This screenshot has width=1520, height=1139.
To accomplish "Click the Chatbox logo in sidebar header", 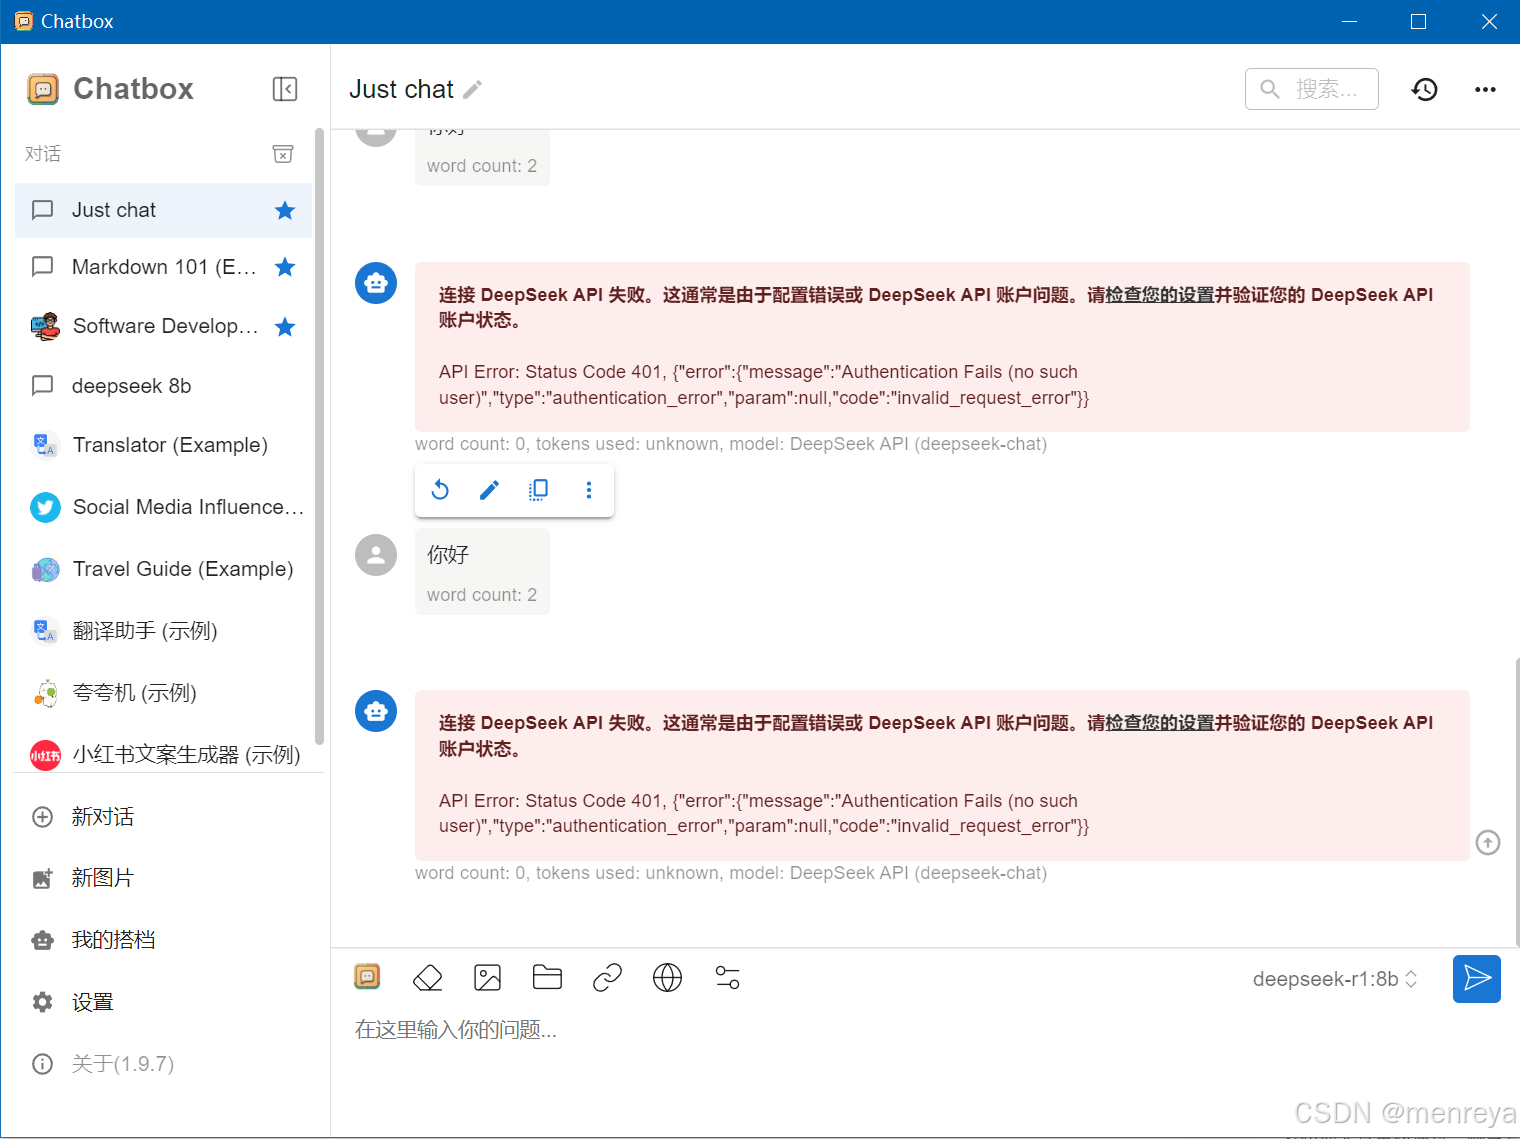I will click(x=42, y=89).
